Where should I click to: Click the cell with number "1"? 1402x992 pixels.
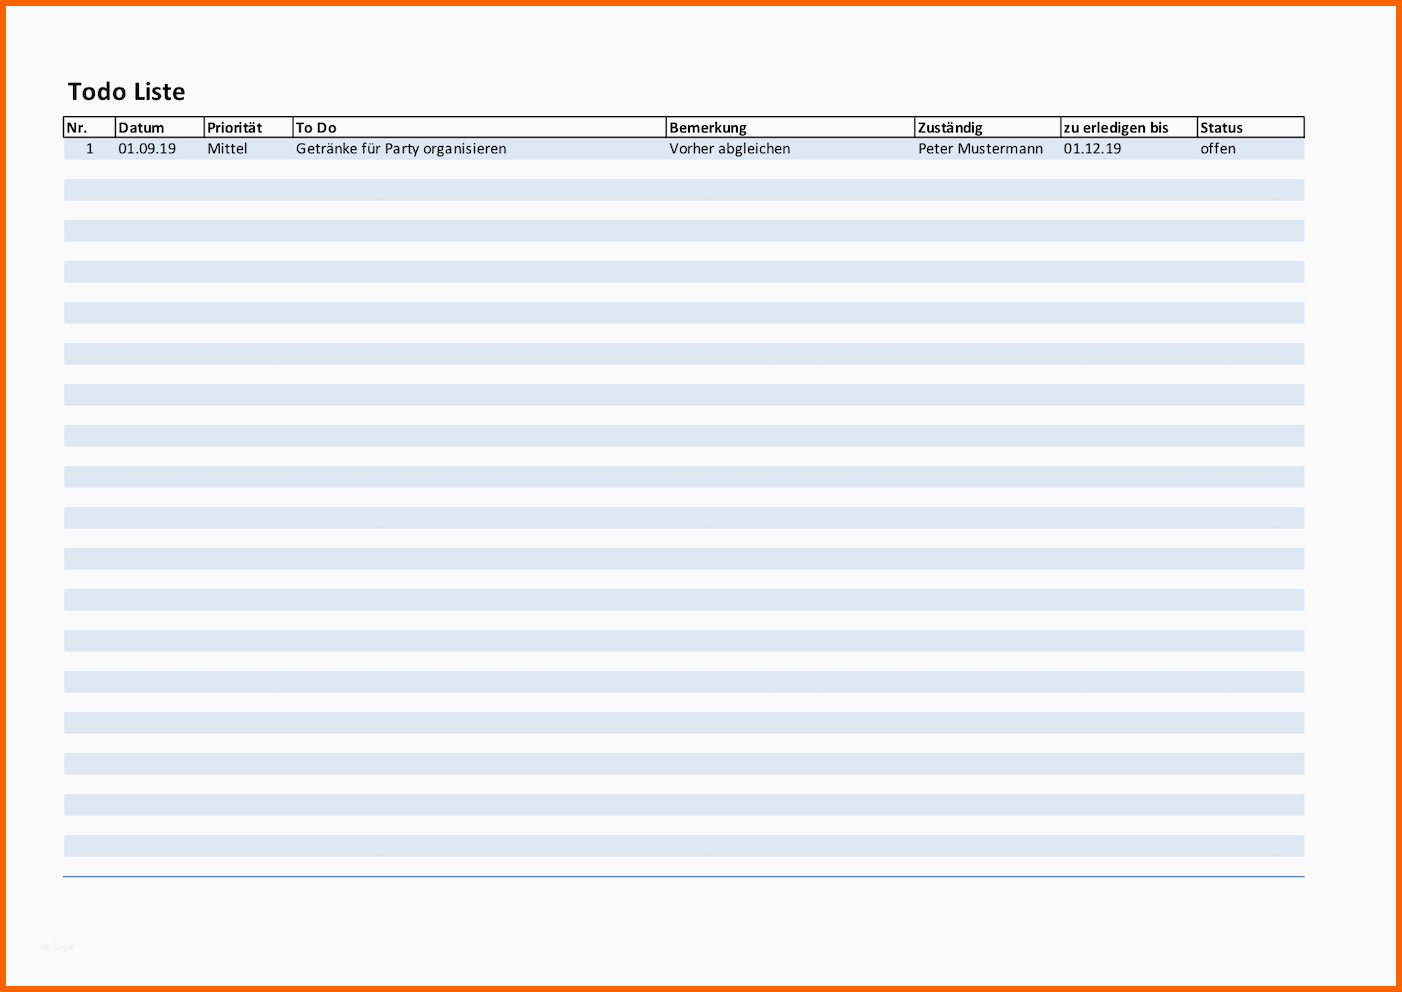tap(89, 148)
